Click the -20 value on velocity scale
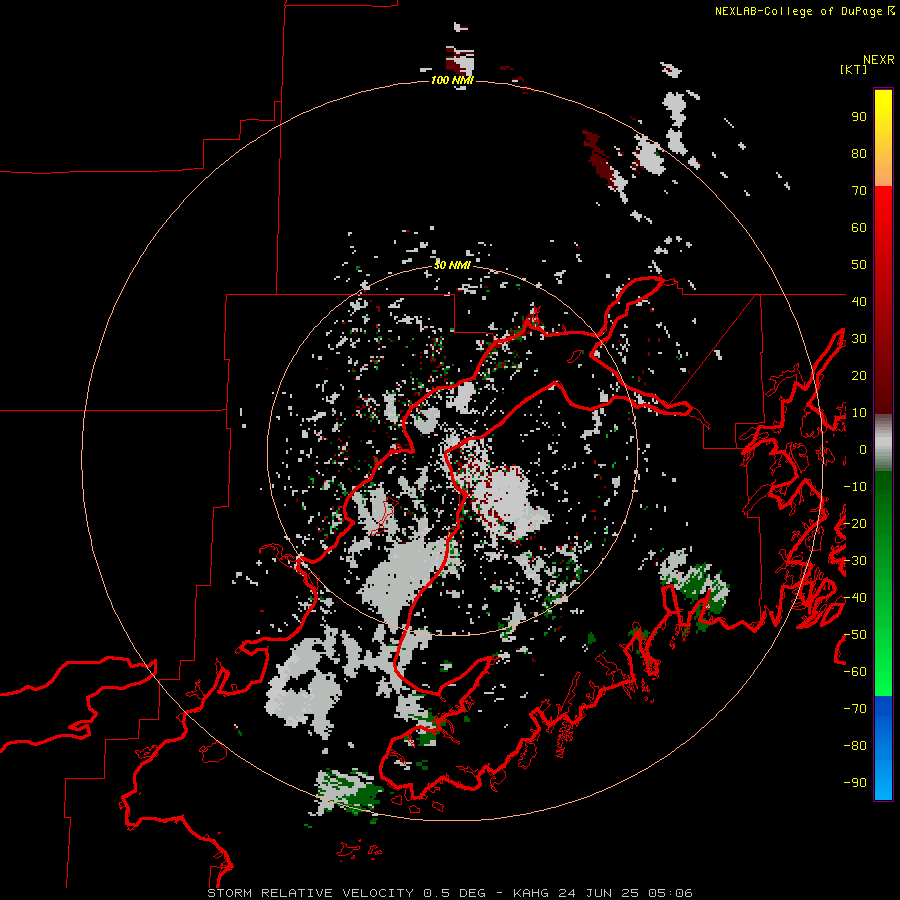900x900 pixels. click(x=855, y=523)
